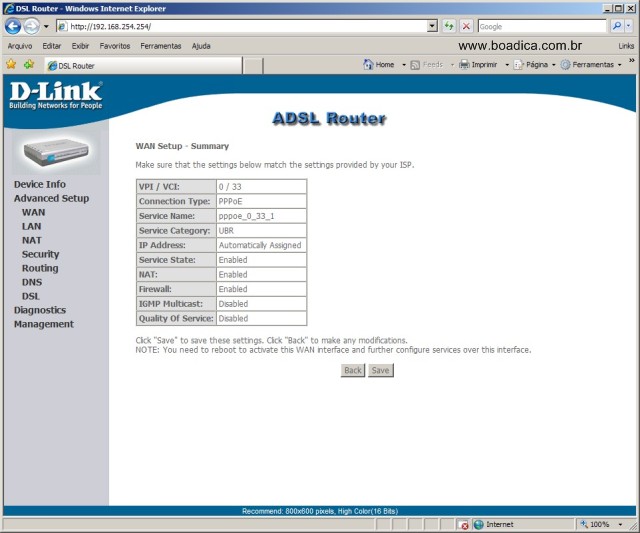Click the address bar URL field

click(x=242, y=27)
